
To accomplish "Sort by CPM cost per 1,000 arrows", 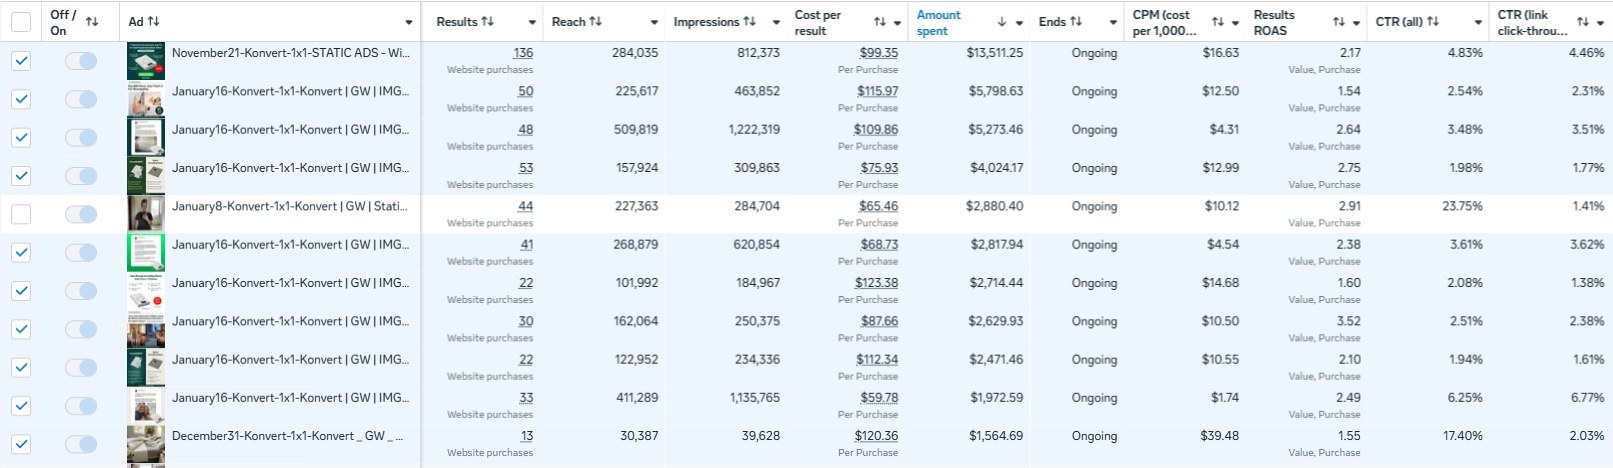I will (1218, 22).
